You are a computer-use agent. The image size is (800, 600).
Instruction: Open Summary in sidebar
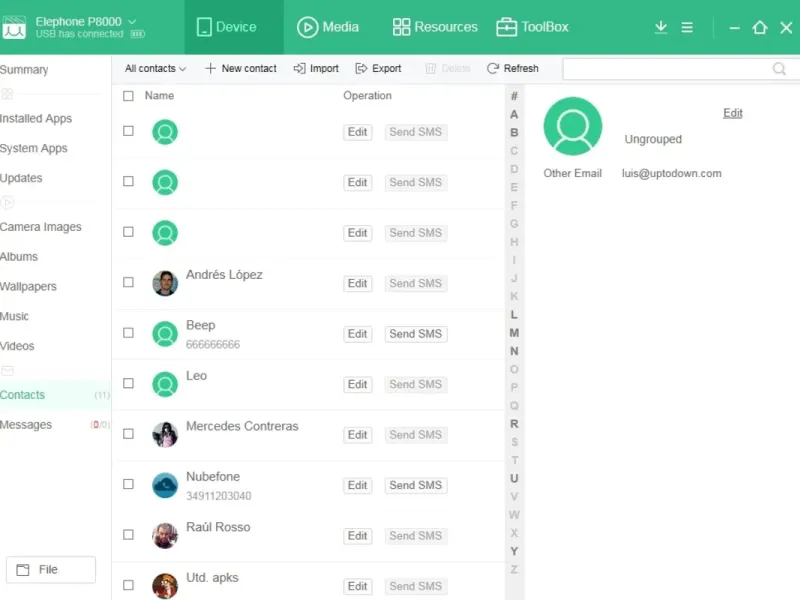24,70
